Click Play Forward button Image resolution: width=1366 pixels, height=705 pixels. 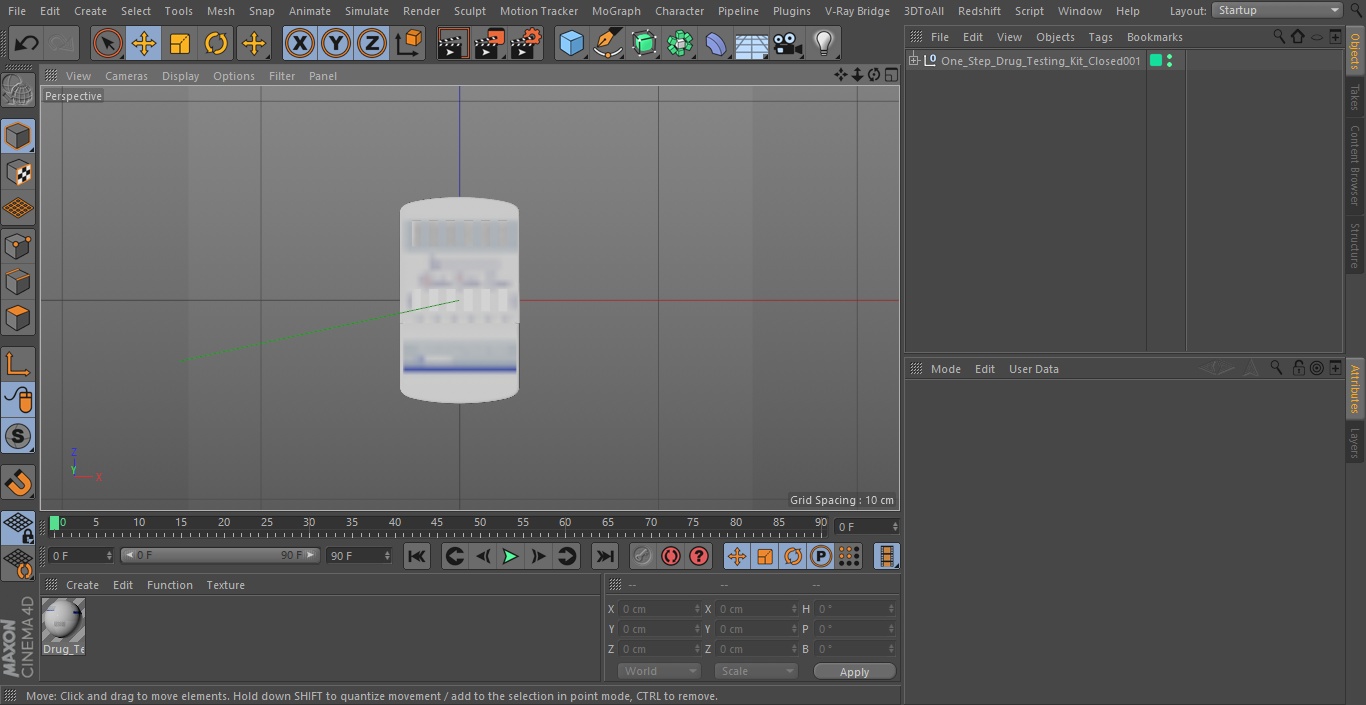pos(510,556)
